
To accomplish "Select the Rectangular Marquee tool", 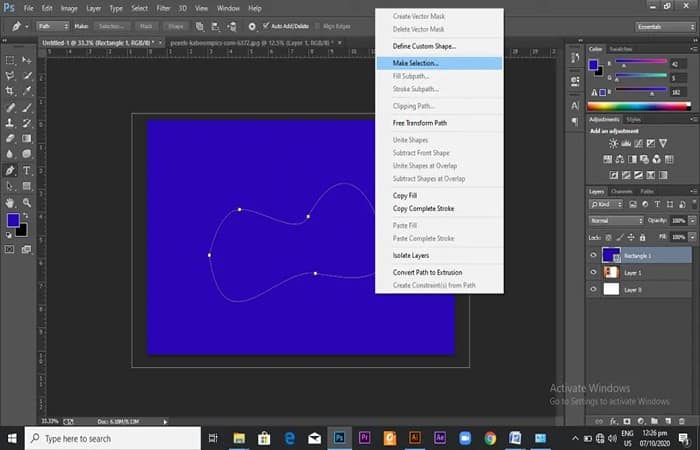I will pyautogui.click(x=10, y=60).
